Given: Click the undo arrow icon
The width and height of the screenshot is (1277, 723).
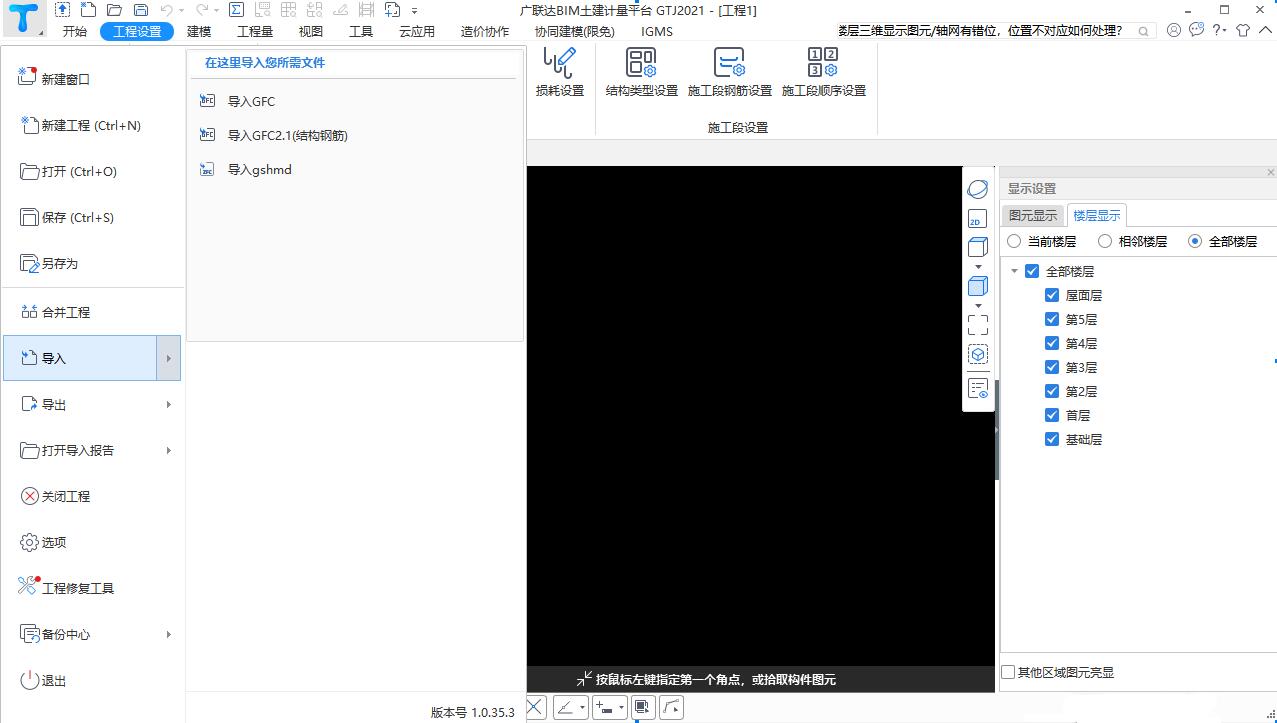Looking at the screenshot, I should [167, 10].
